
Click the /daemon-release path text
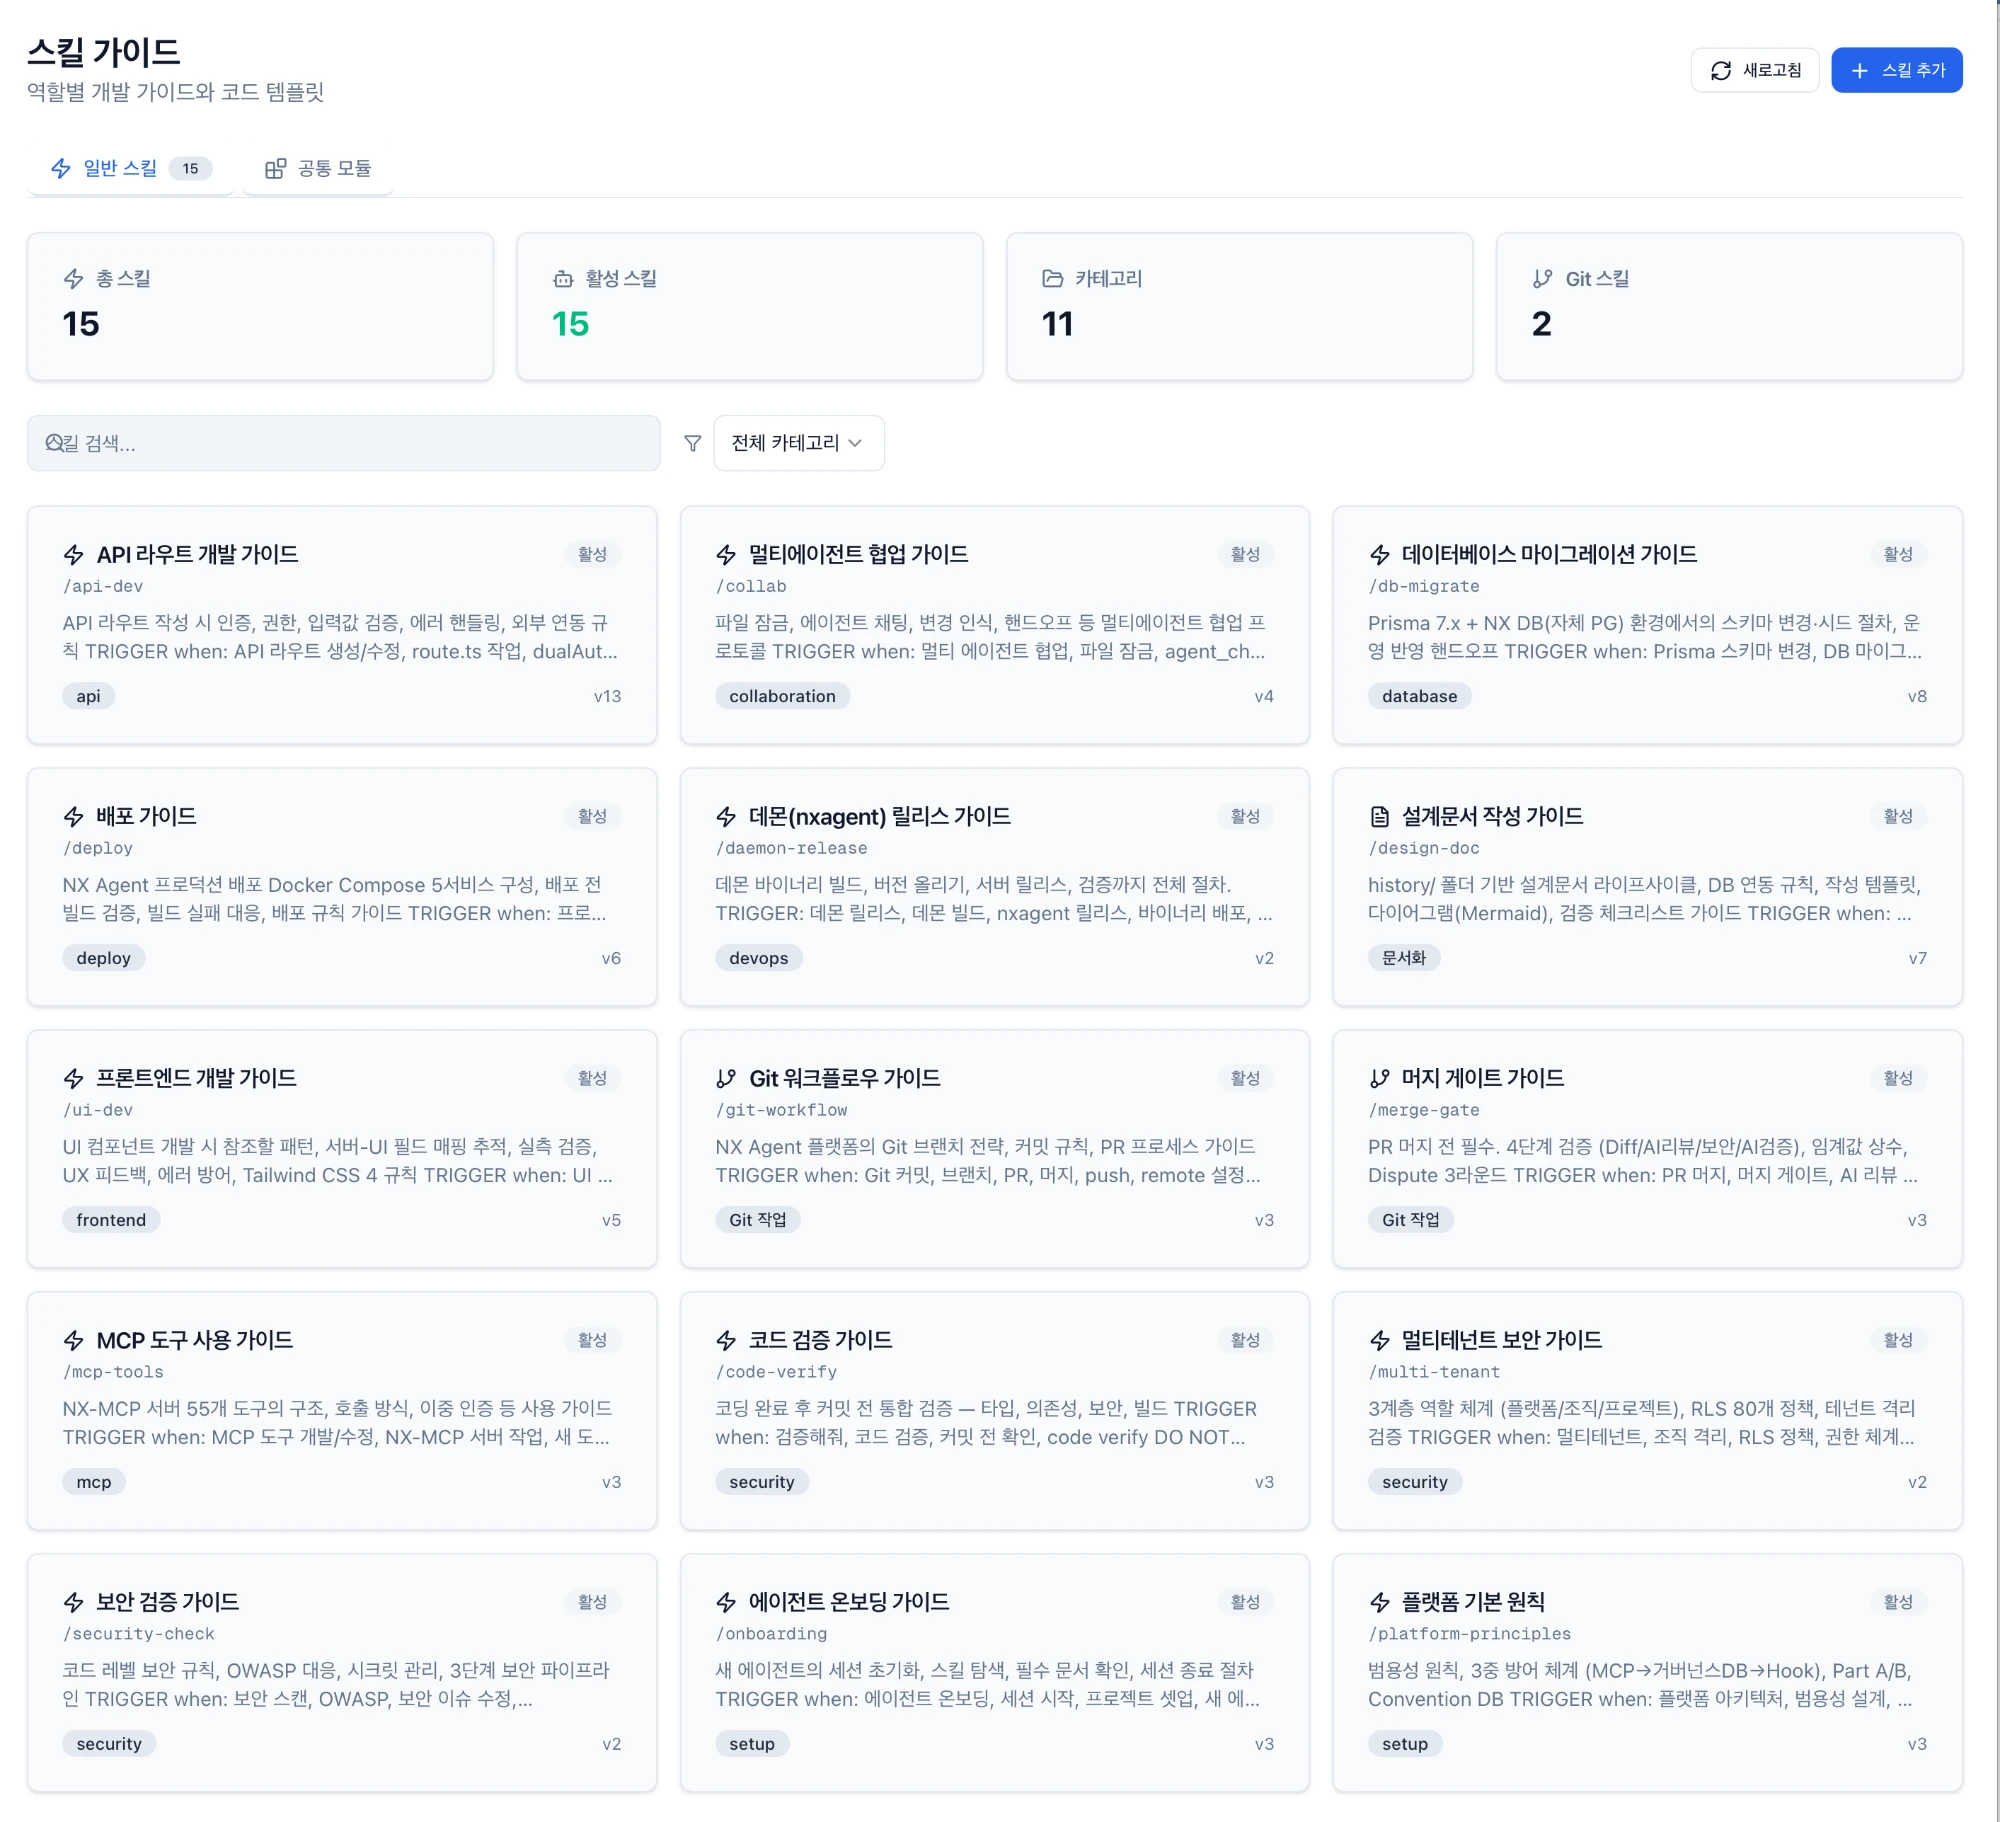click(x=791, y=848)
